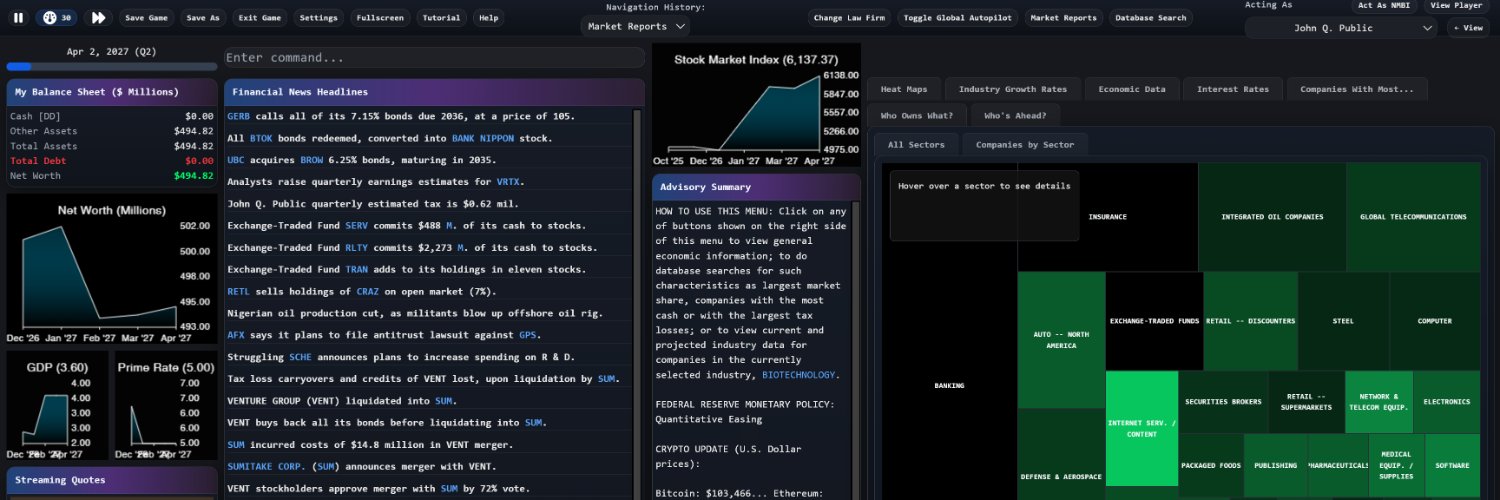Open the Help menu

click(488, 18)
